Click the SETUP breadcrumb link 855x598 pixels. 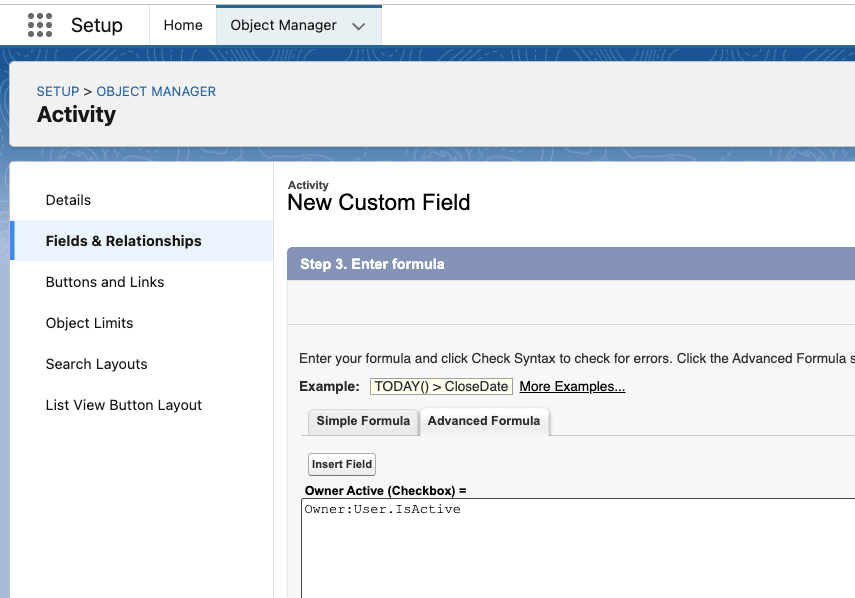pos(58,91)
